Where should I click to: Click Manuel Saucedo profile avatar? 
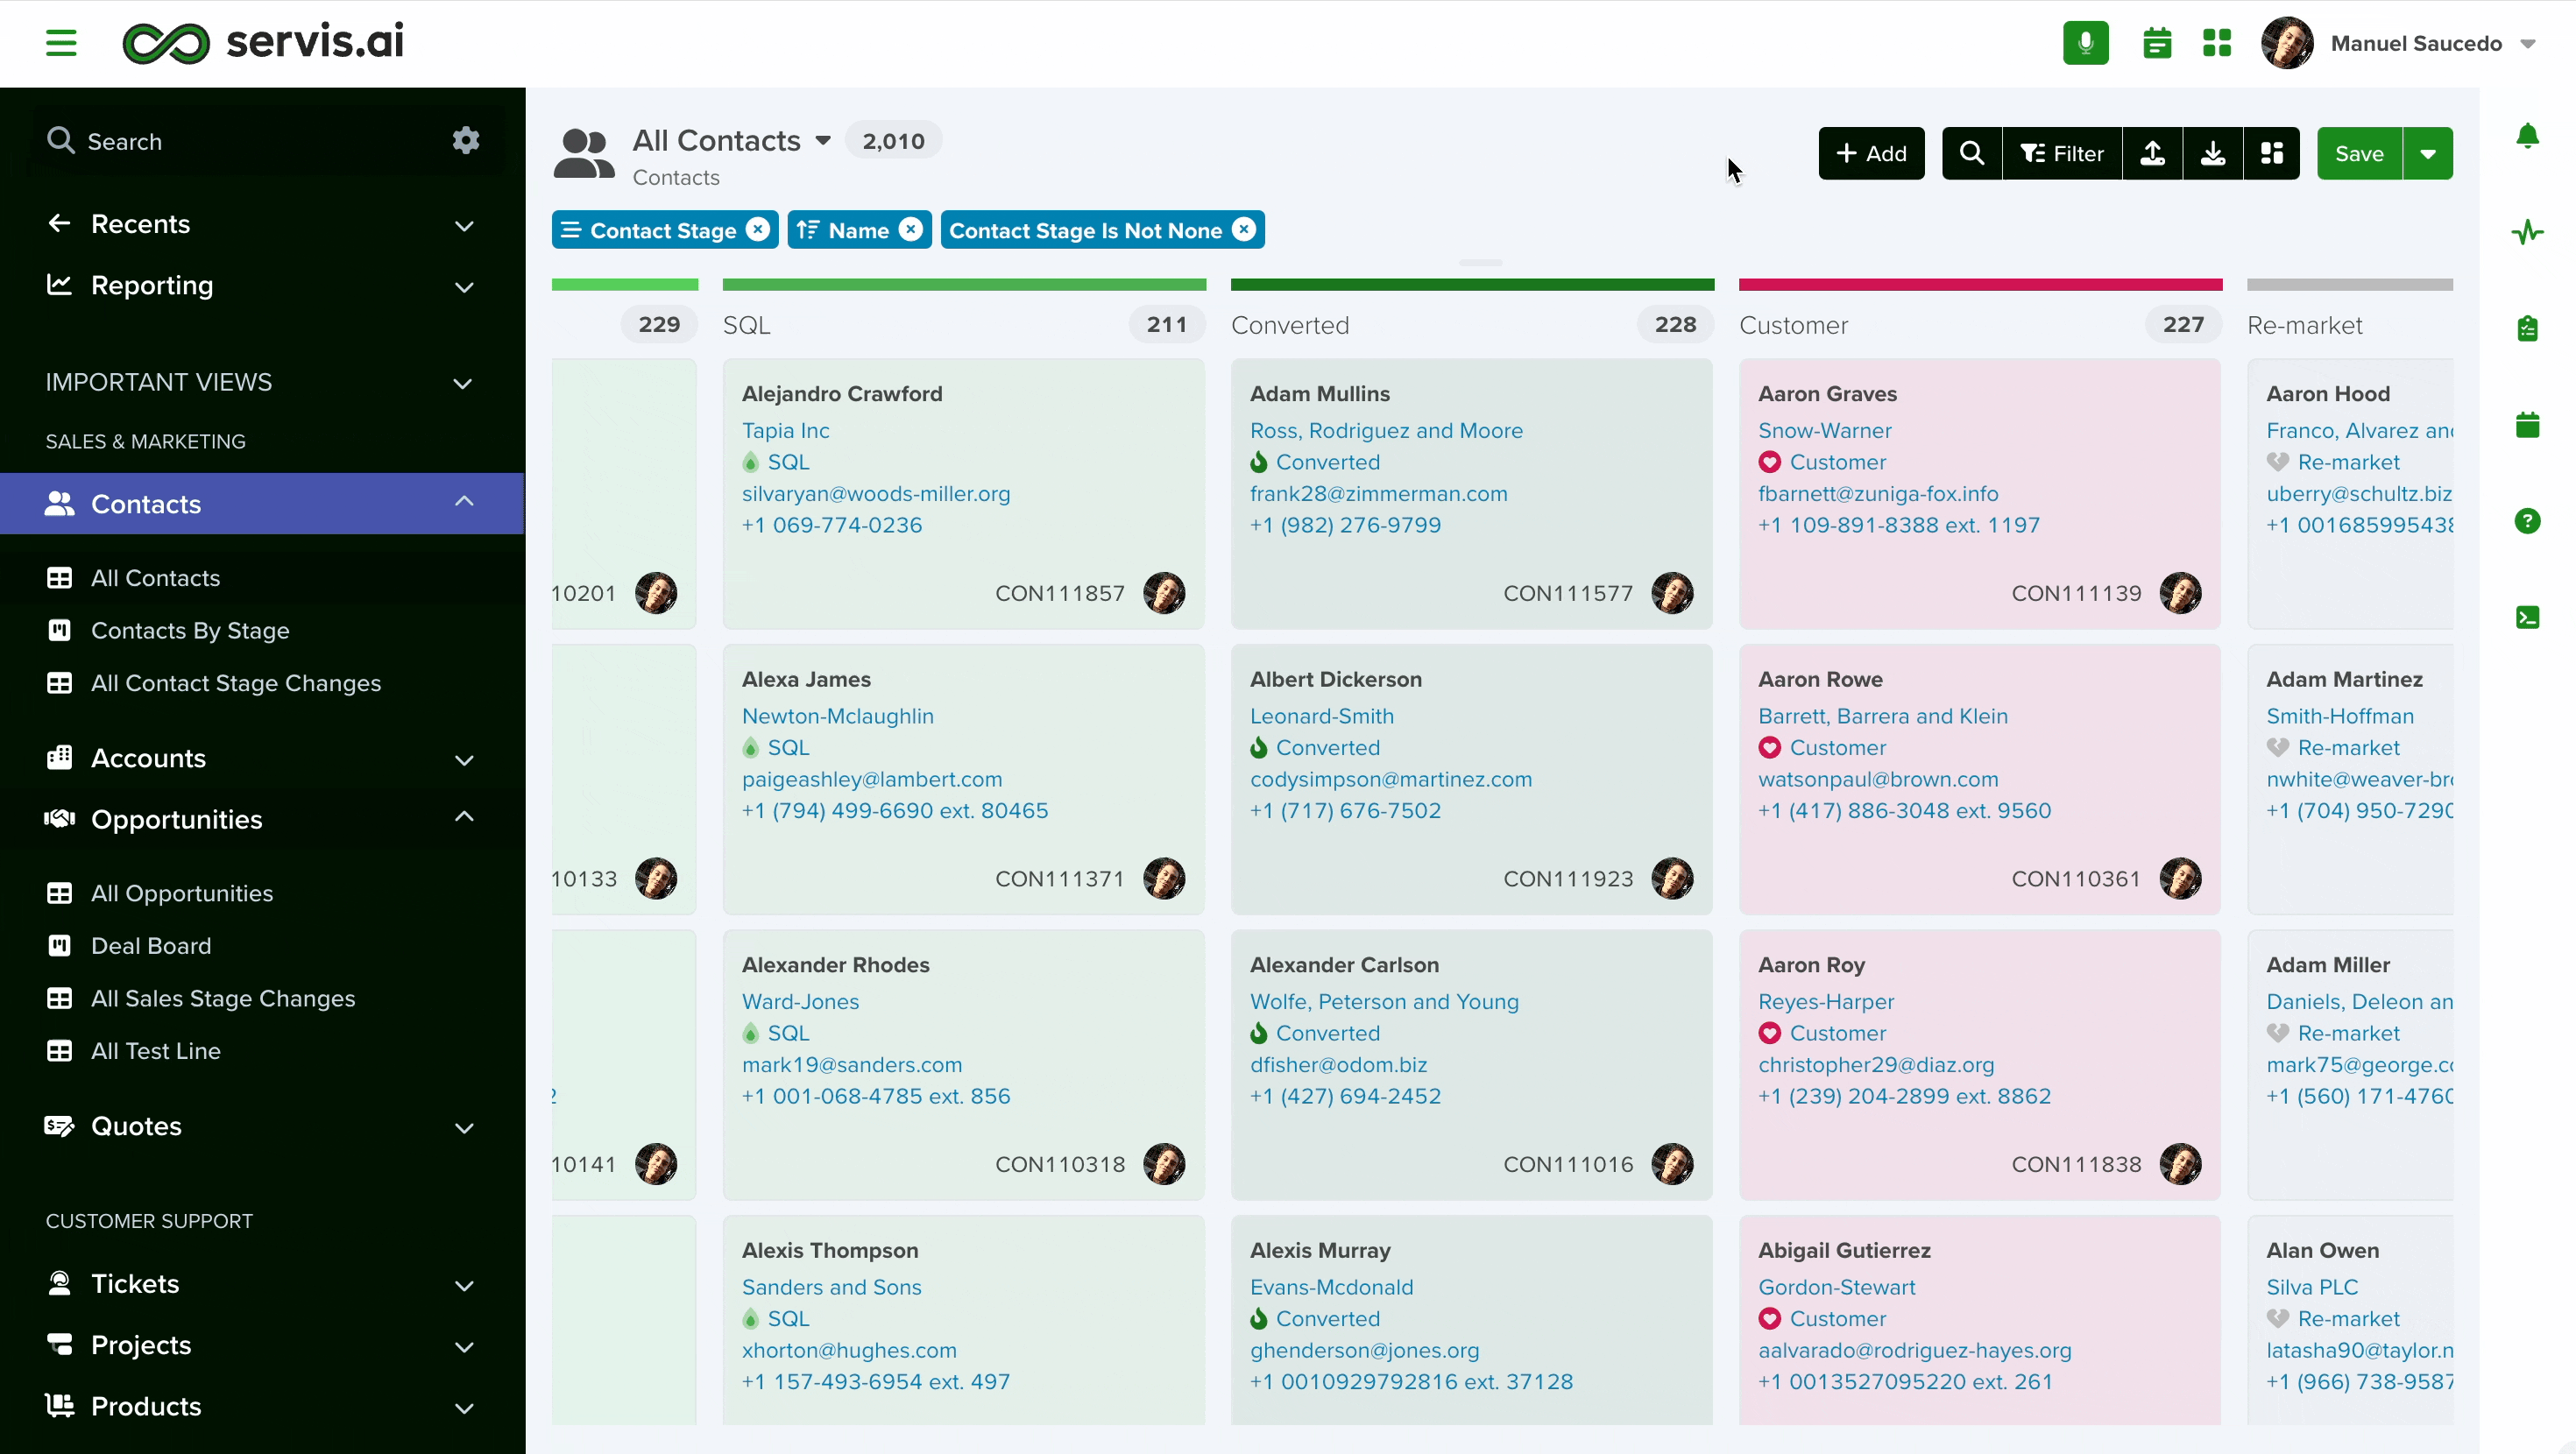(x=2287, y=43)
